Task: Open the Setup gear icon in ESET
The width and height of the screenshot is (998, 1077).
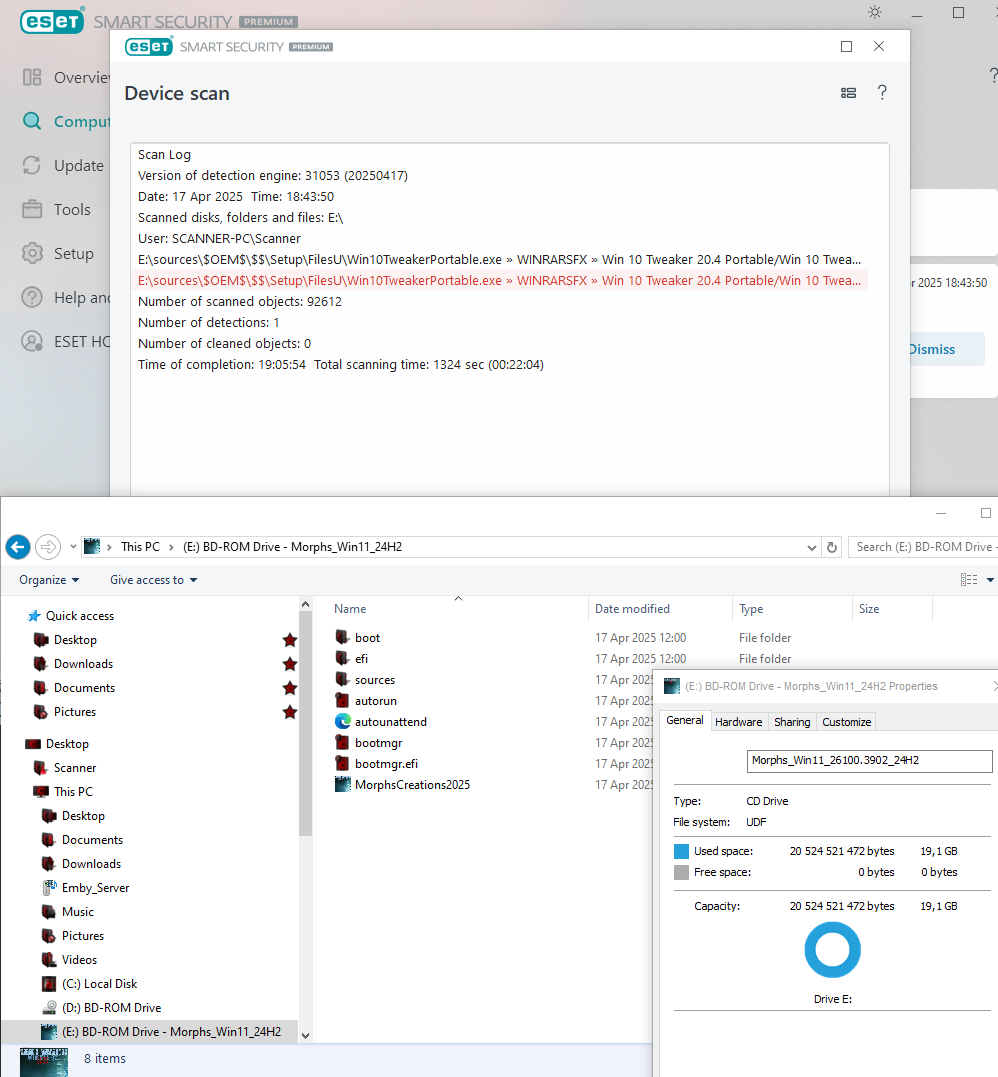Action: click(32, 253)
